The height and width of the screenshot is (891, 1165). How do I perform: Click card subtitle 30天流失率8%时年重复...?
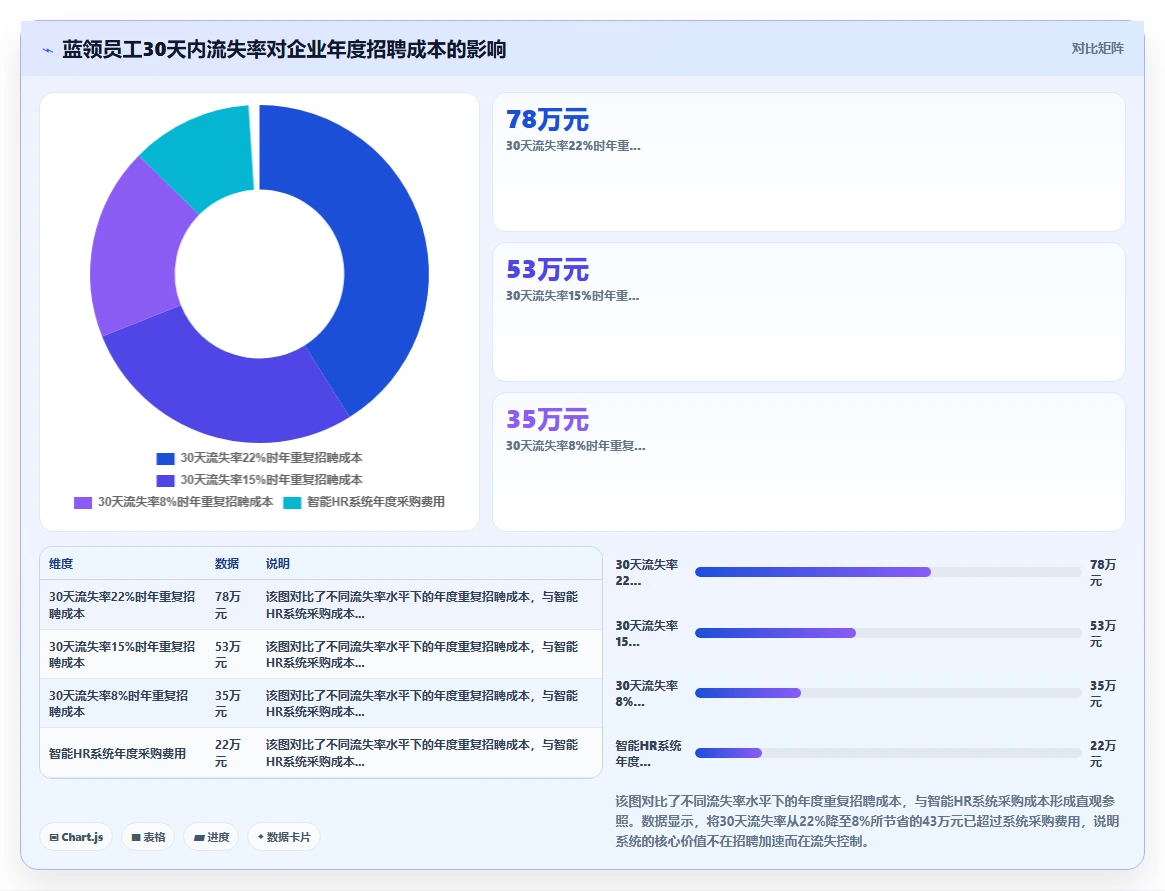tap(576, 446)
